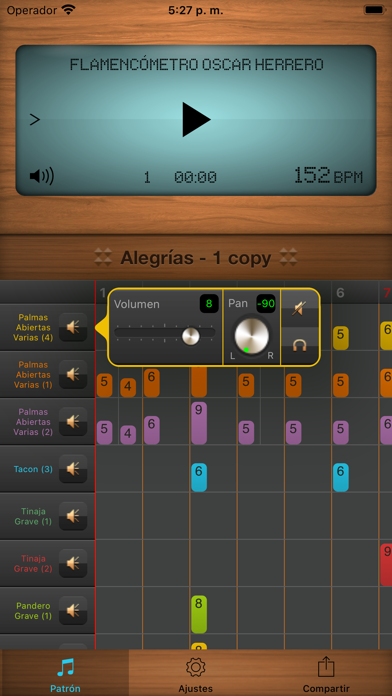This screenshot has height=696, width=392.
Task: Tap the FLAMENCÓMETRO OSCAR HERRERO title
Action: [196, 65]
